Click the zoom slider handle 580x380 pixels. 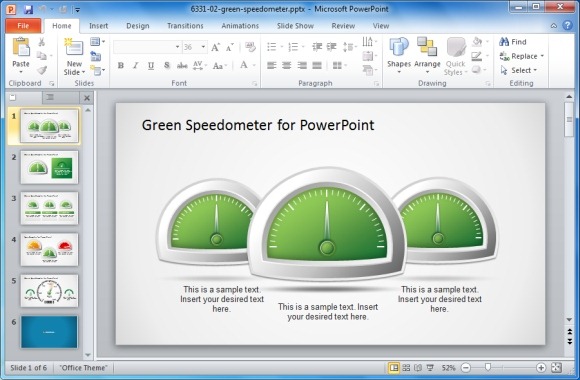488,367
